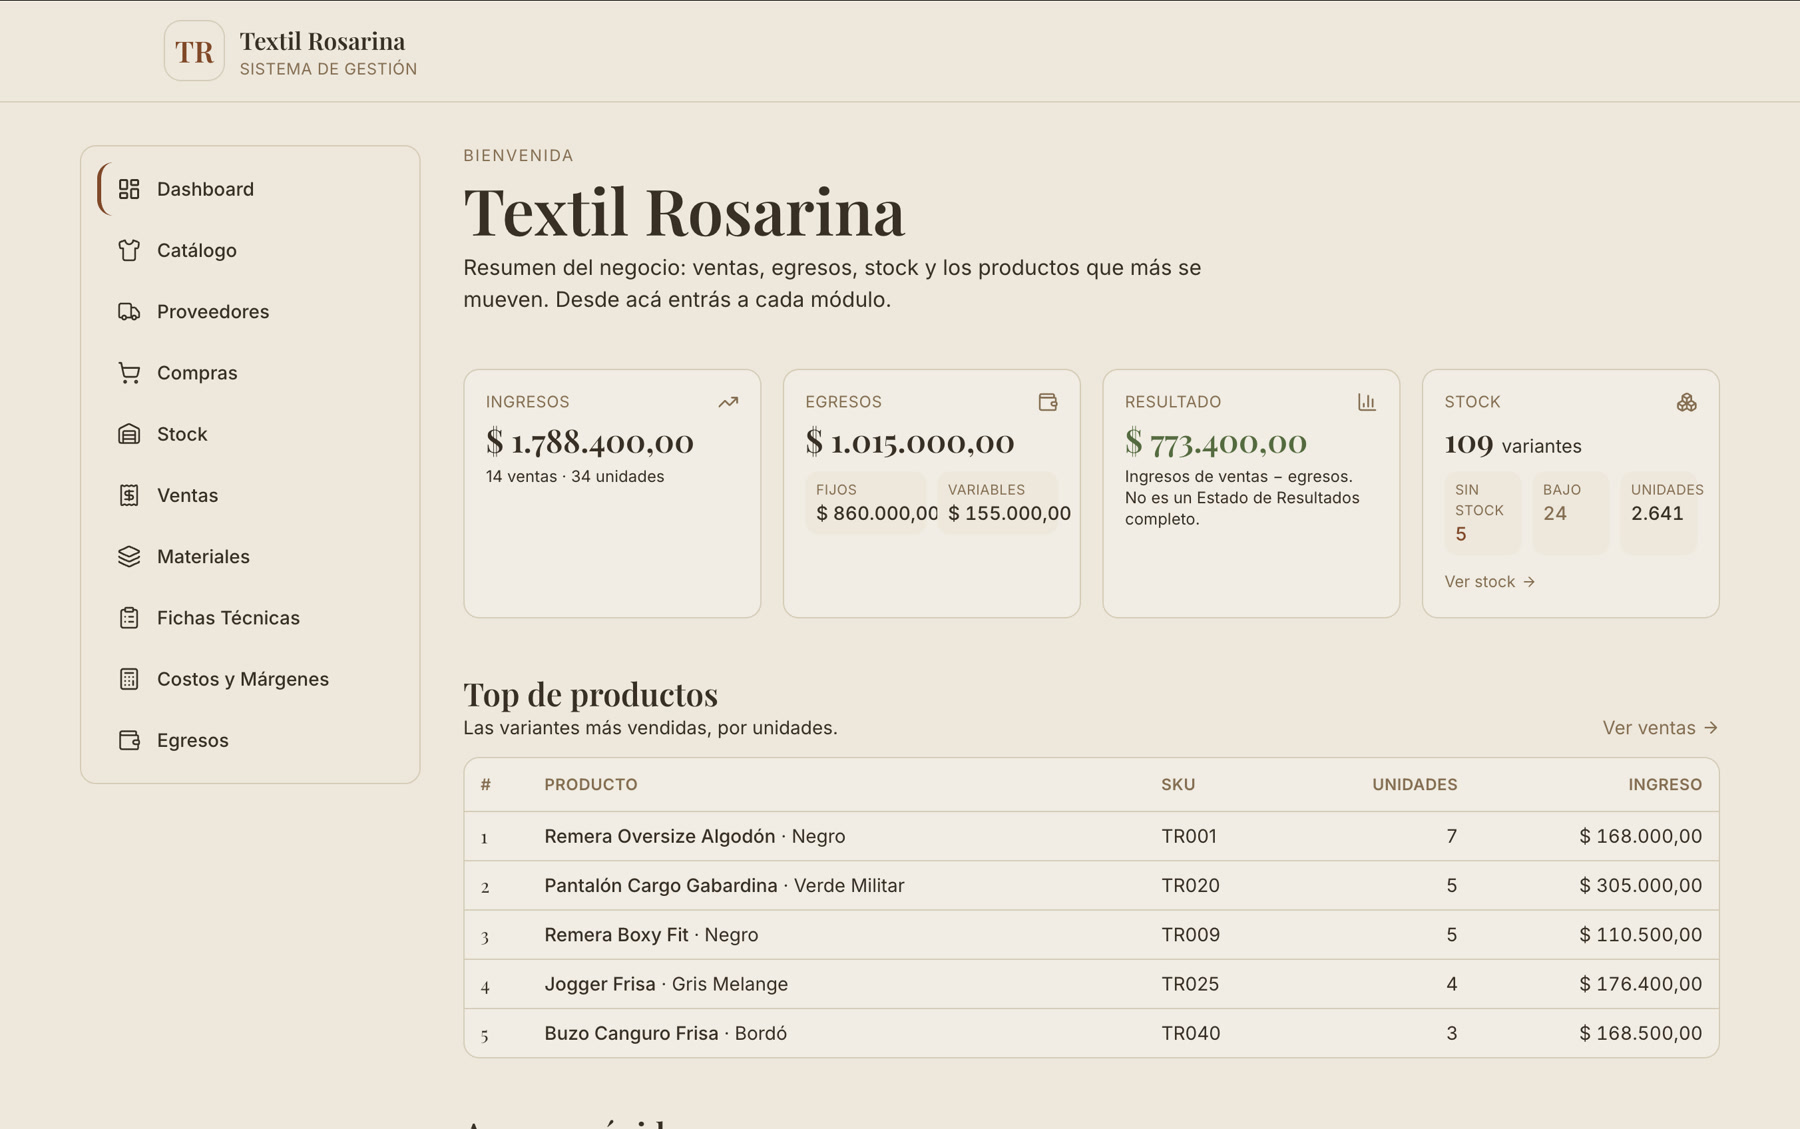Click income value $ 305.000,00
The height and width of the screenshot is (1129, 1800).
1640,885
